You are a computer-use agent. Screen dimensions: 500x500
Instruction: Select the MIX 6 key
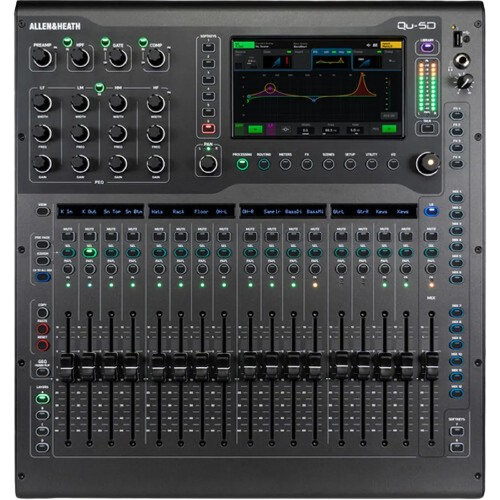tap(456, 279)
